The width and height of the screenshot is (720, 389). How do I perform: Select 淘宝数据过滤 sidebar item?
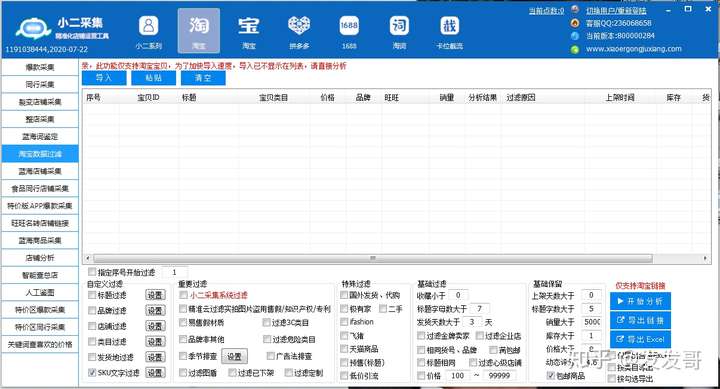tap(40, 154)
